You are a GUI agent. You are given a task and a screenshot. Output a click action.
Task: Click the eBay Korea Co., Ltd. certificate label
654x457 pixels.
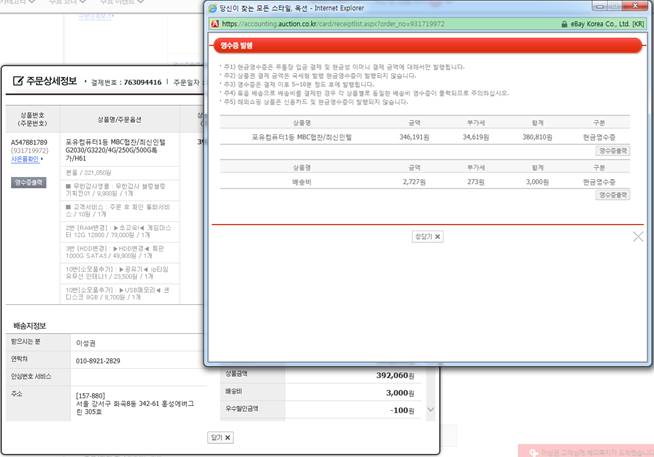(607, 24)
